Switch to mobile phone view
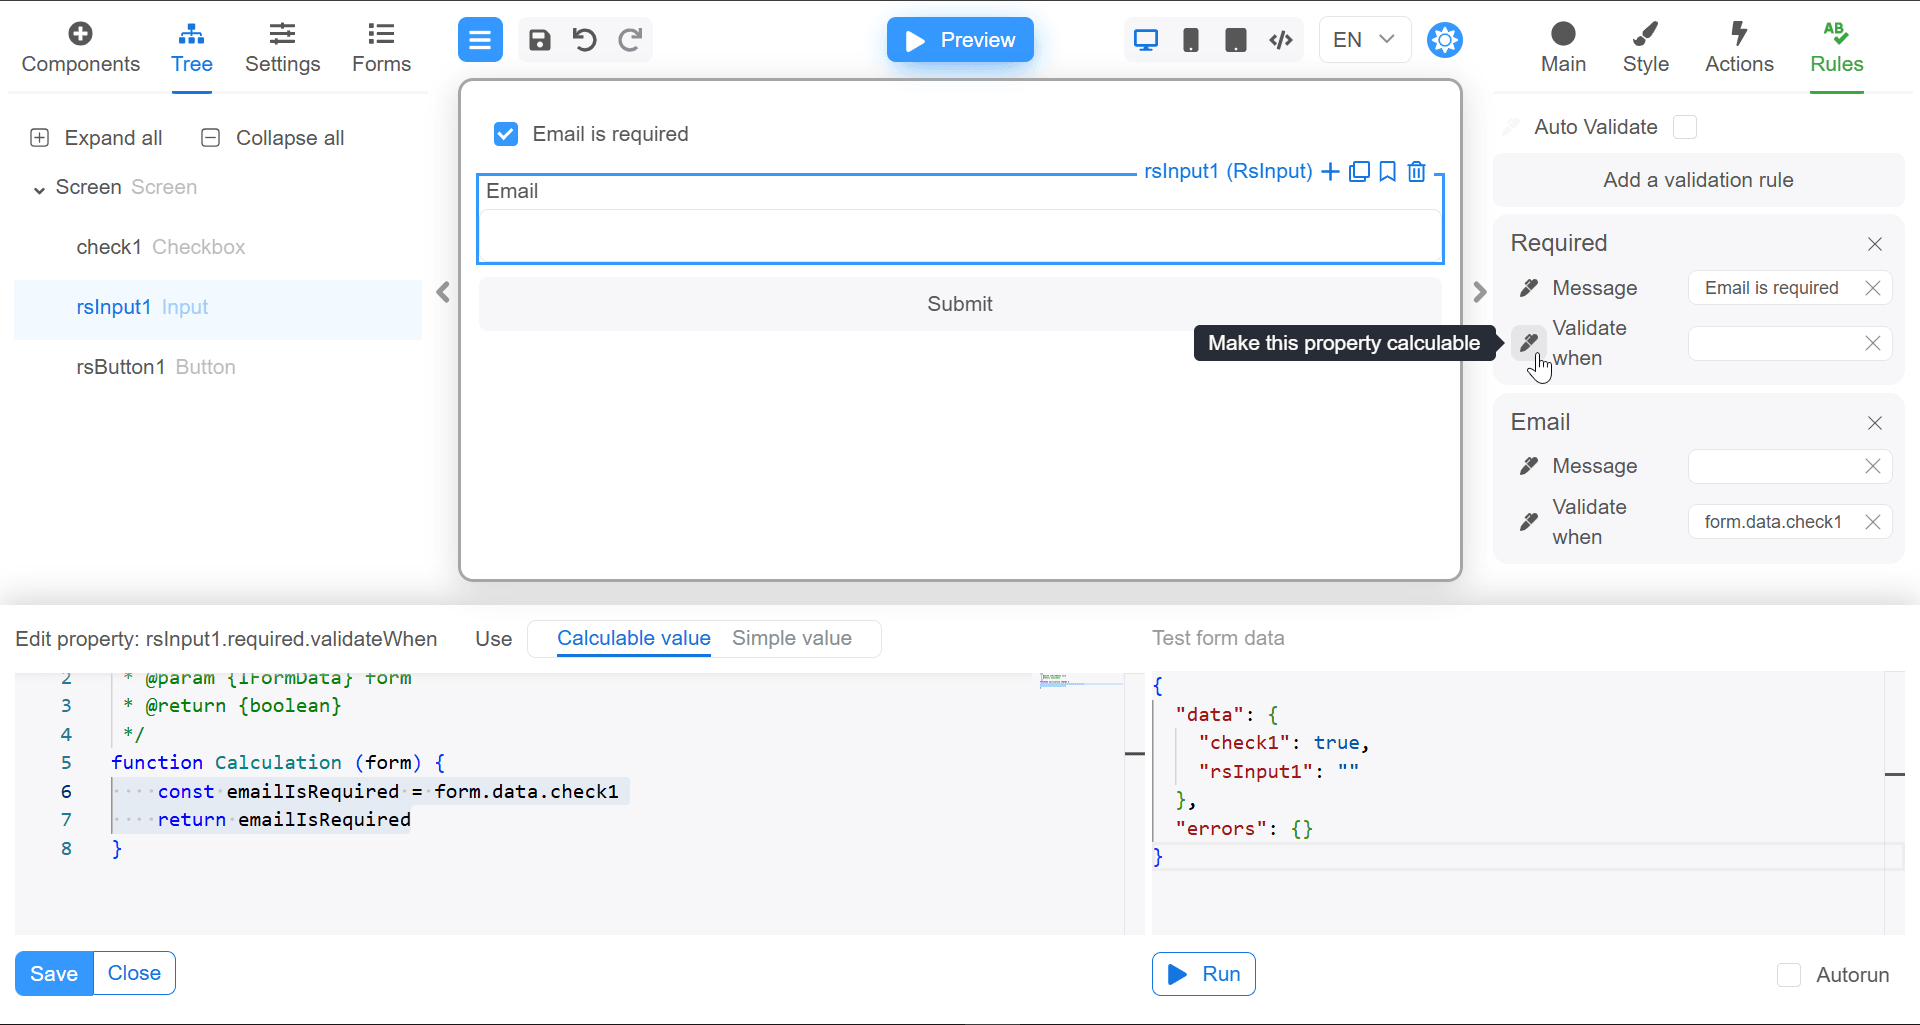Screen dimensions: 1920x1025 point(1191,40)
